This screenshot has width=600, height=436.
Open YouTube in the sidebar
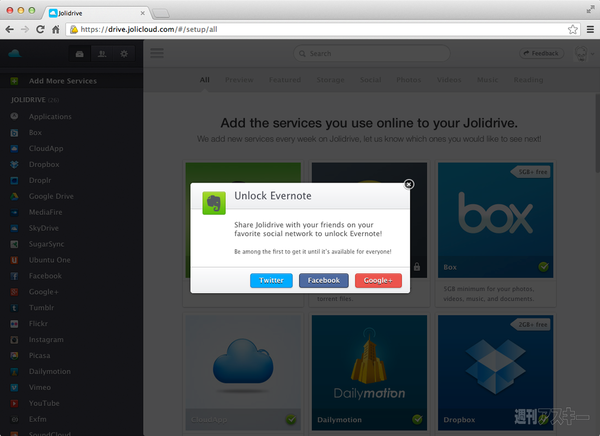pos(72,403)
